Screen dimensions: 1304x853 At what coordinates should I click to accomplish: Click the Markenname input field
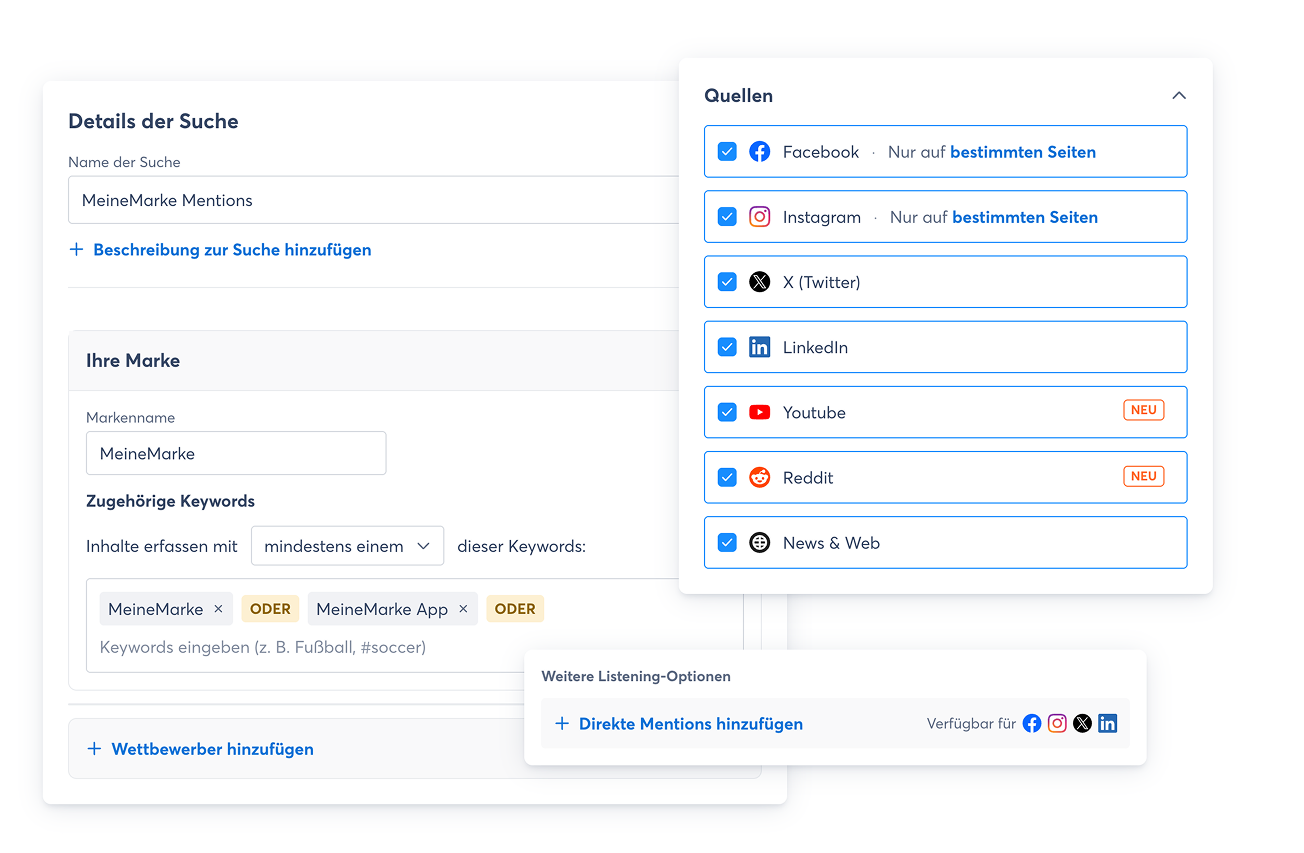[x=236, y=453]
